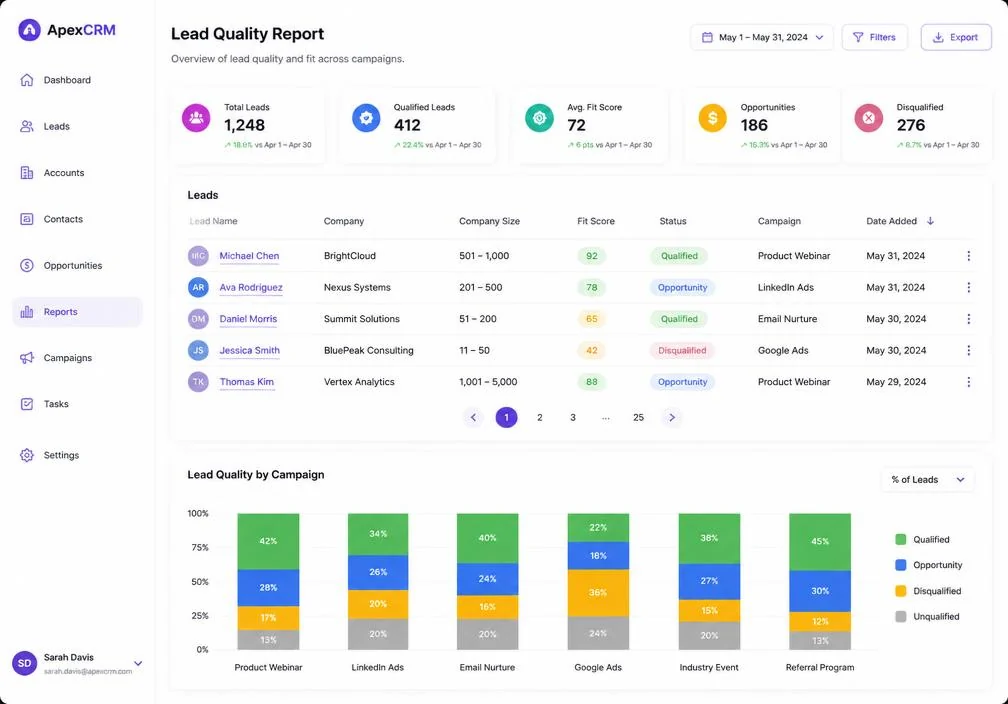Click the Filters button
This screenshot has height=704, width=1008.
pos(874,37)
